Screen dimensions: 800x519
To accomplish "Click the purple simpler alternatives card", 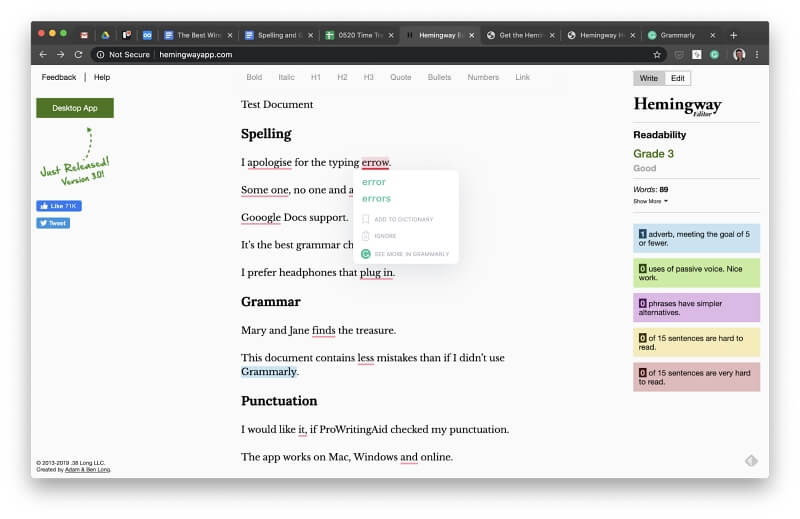I will coord(696,308).
